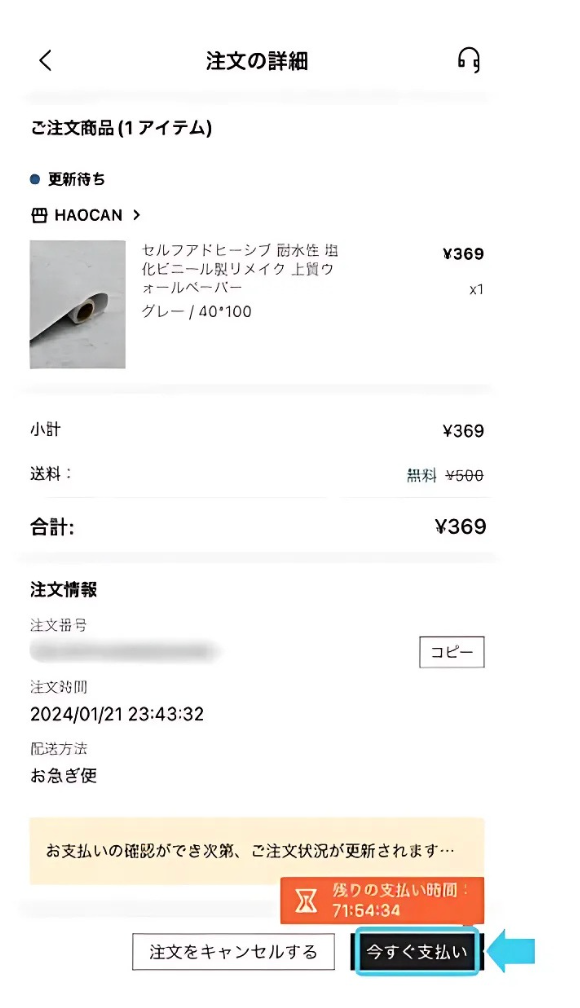Screen dimensions: 580x1008
Task: Select the お急ぎ便 shipping method
Action: point(62,775)
